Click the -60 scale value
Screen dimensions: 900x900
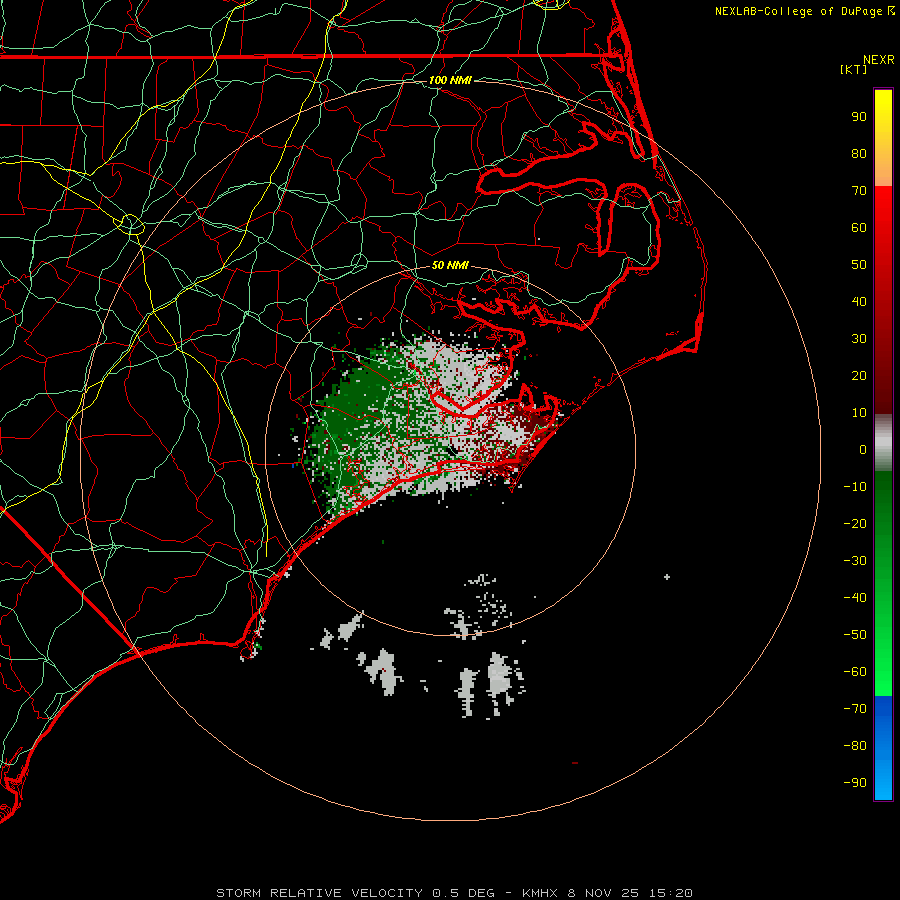pyautogui.click(x=855, y=672)
